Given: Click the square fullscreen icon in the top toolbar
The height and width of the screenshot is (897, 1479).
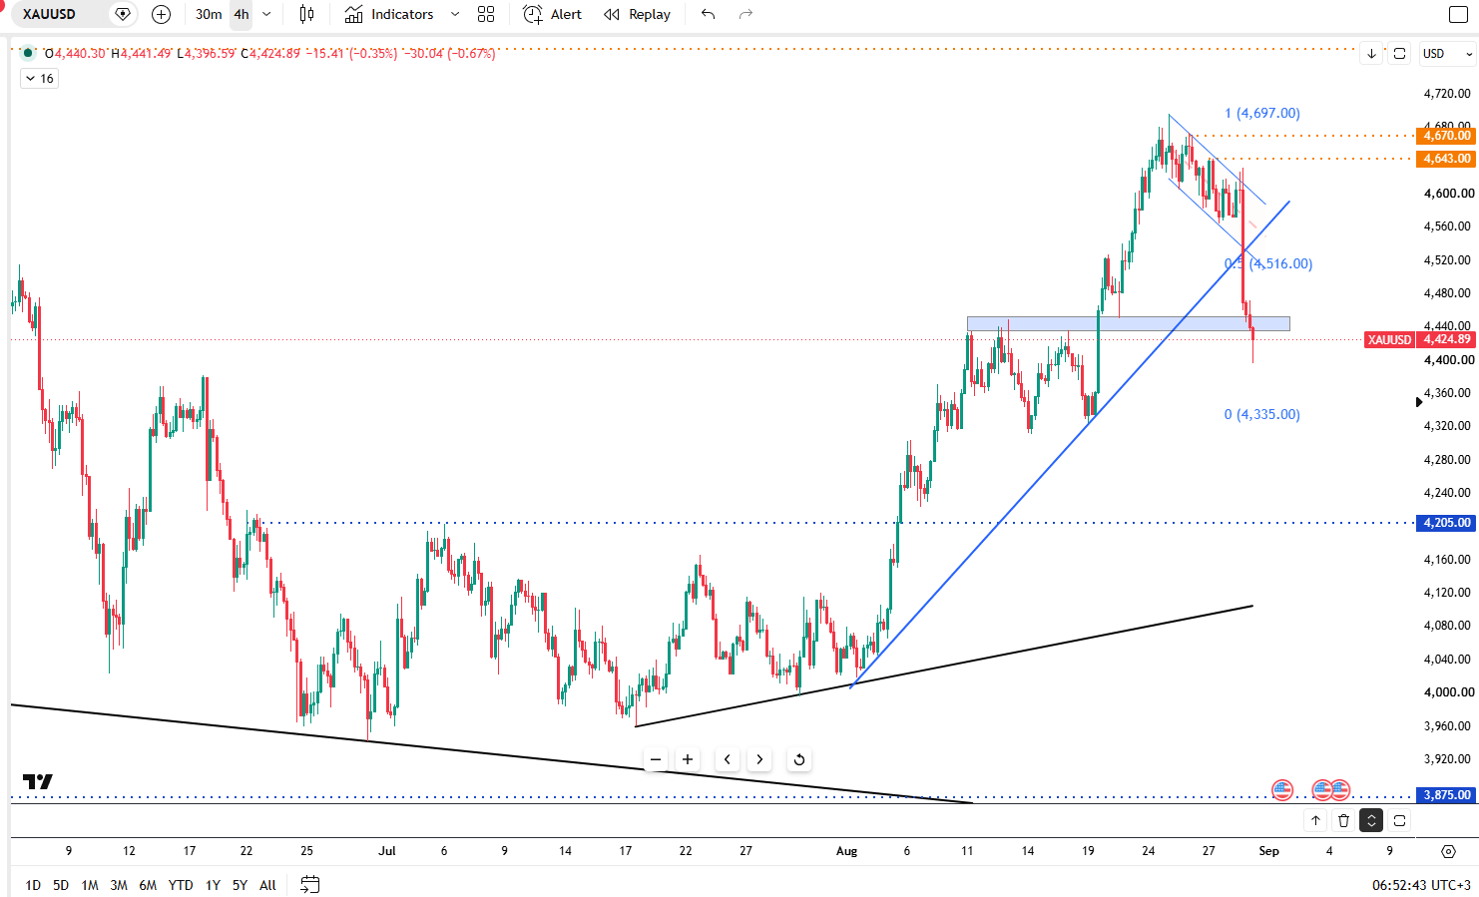Looking at the screenshot, I should pyautogui.click(x=1458, y=14).
